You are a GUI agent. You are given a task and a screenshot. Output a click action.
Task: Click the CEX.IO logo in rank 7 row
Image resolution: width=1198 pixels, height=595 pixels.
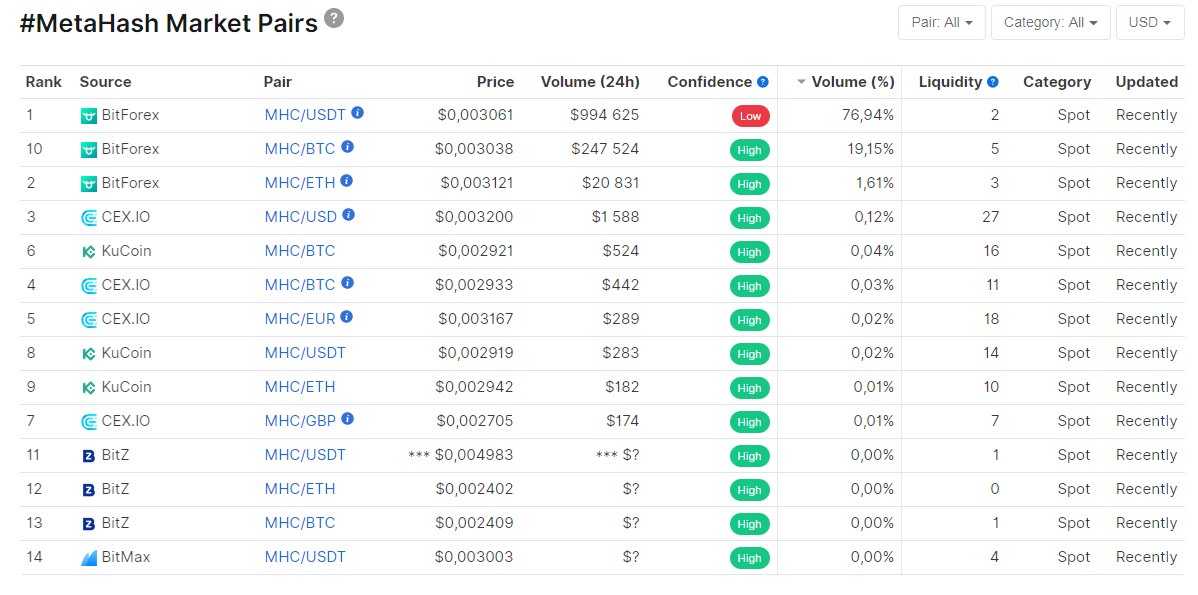pos(89,422)
